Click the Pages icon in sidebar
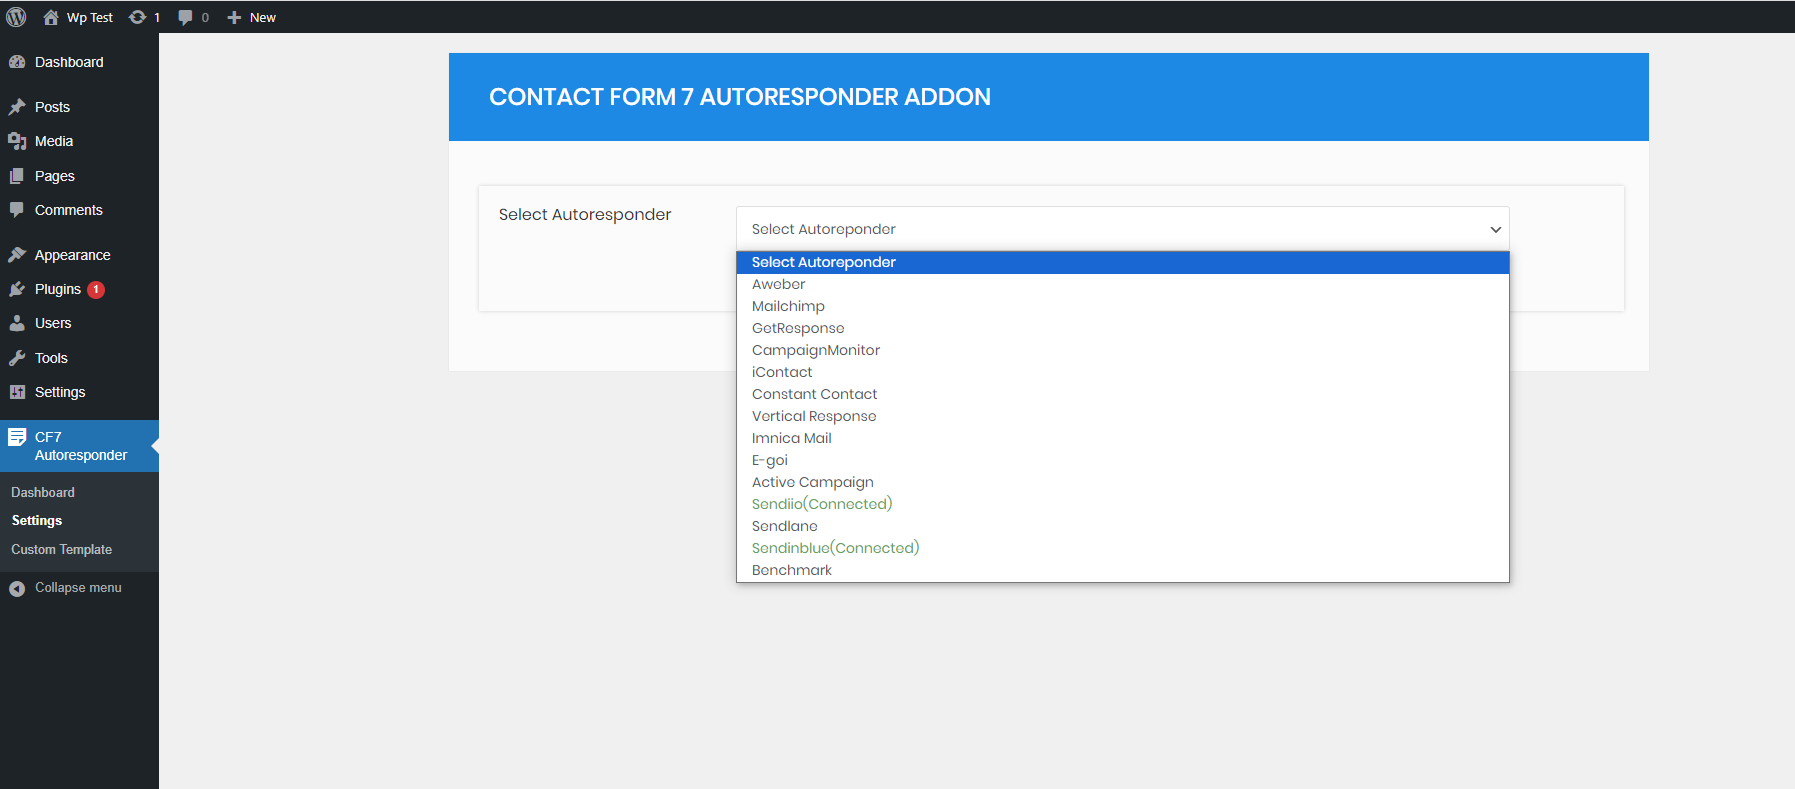The width and height of the screenshot is (1795, 789). [x=17, y=176]
